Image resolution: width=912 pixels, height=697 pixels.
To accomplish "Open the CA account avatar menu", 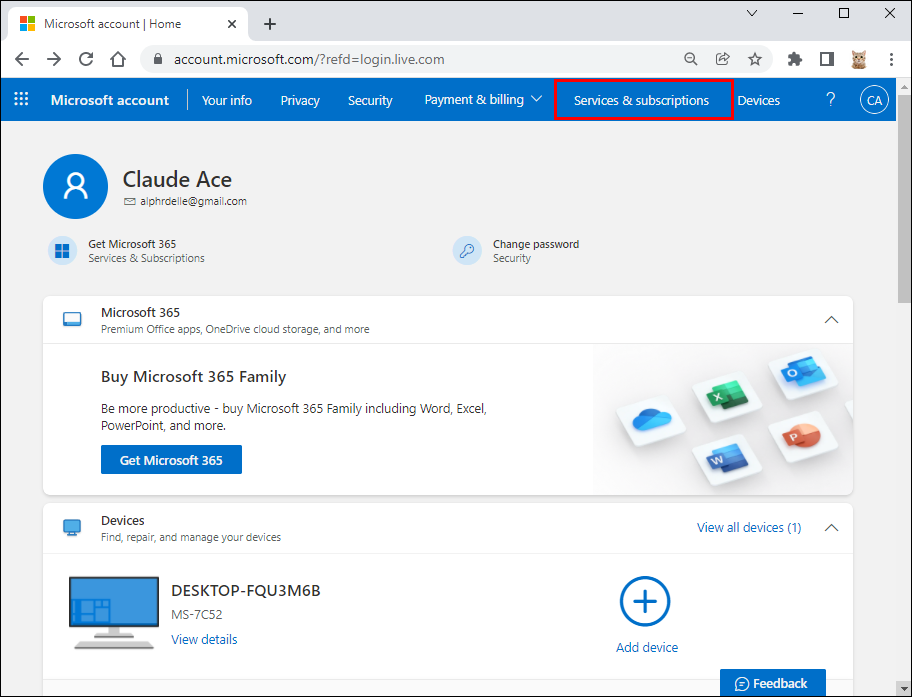I will (x=874, y=100).
